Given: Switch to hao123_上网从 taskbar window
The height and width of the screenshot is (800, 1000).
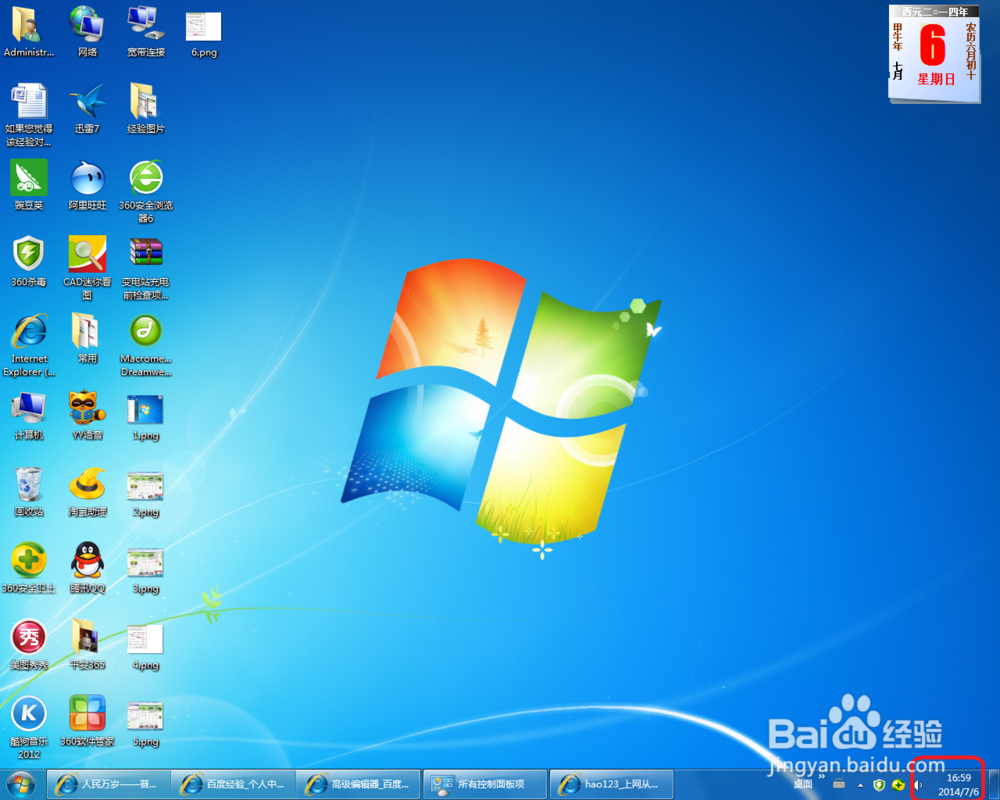Looking at the screenshot, I should click(610, 784).
